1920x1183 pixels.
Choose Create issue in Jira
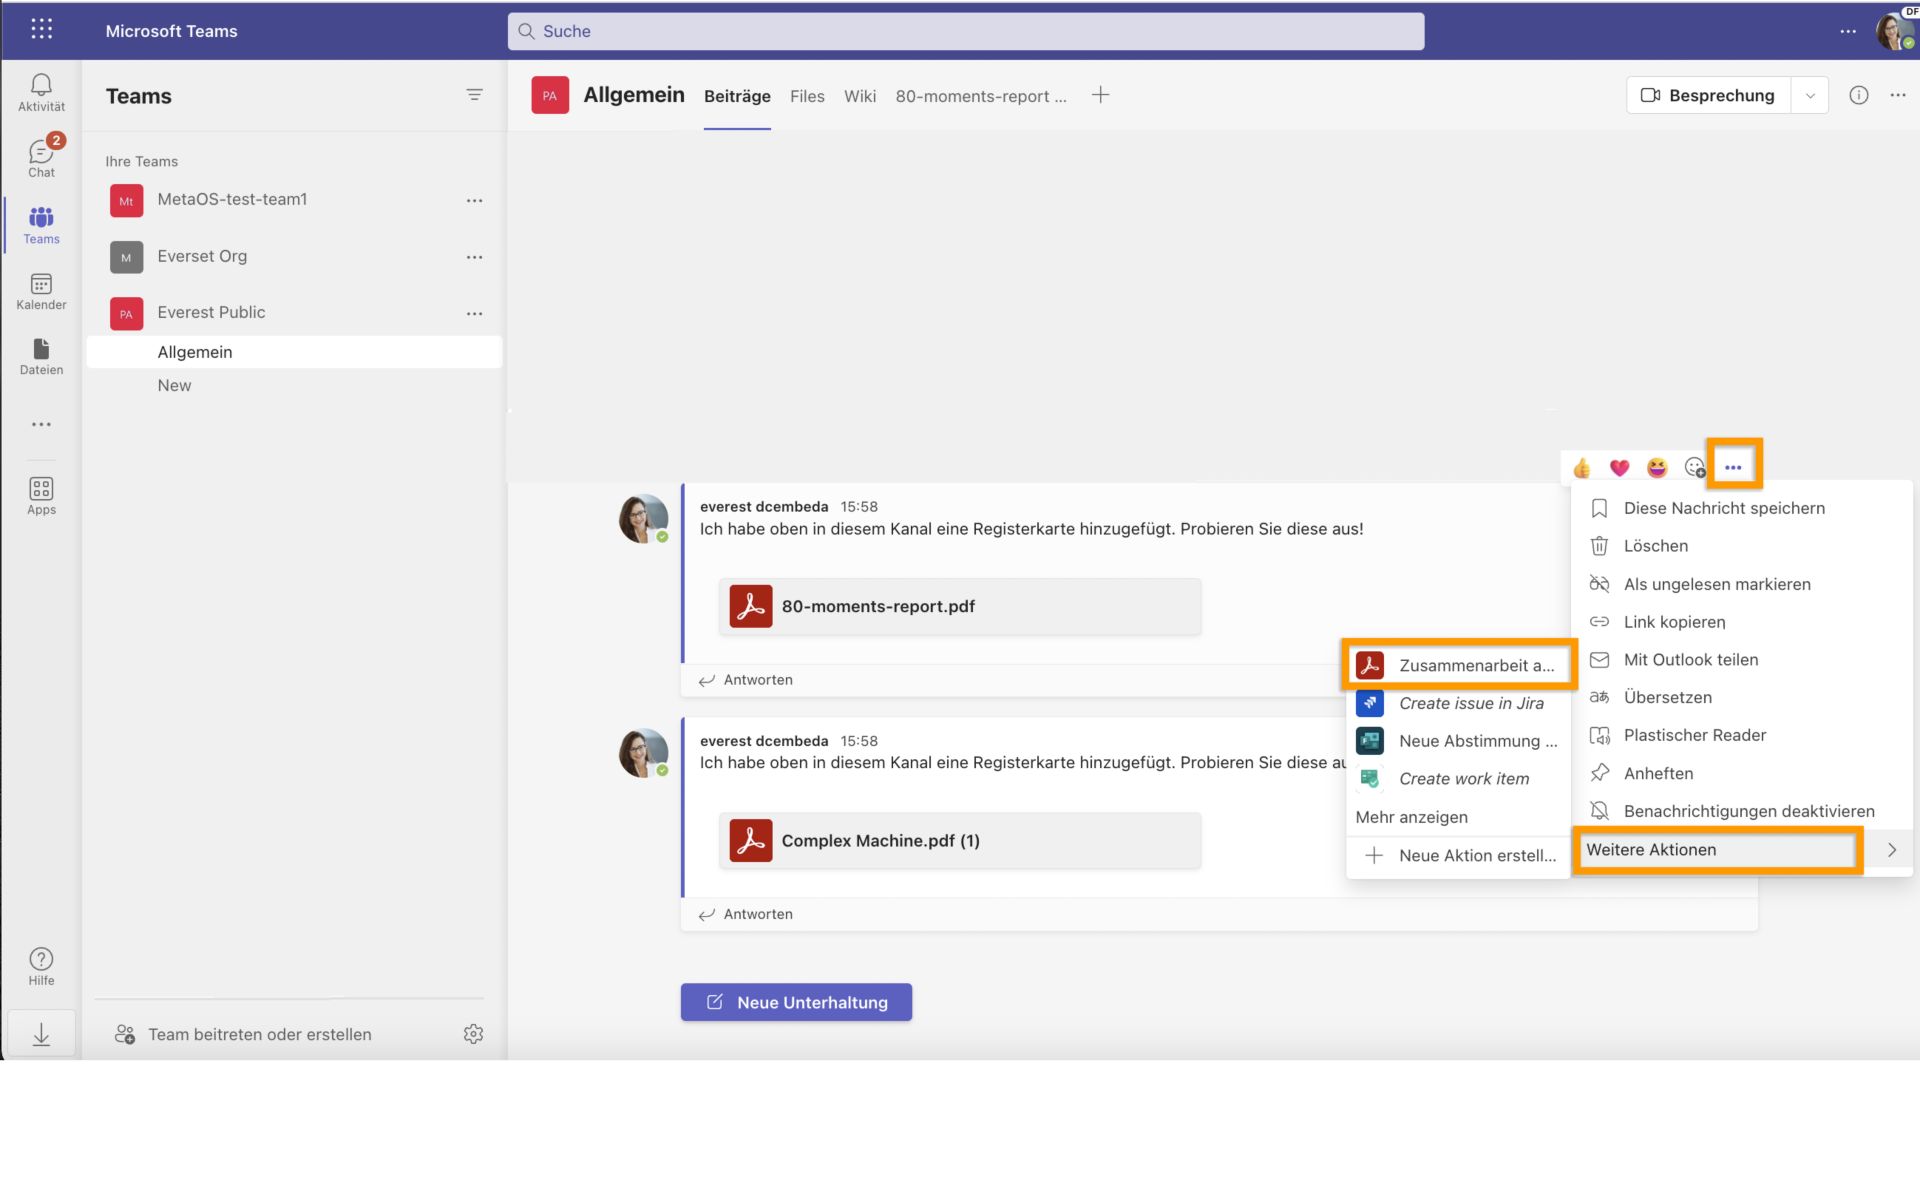click(x=1458, y=703)
